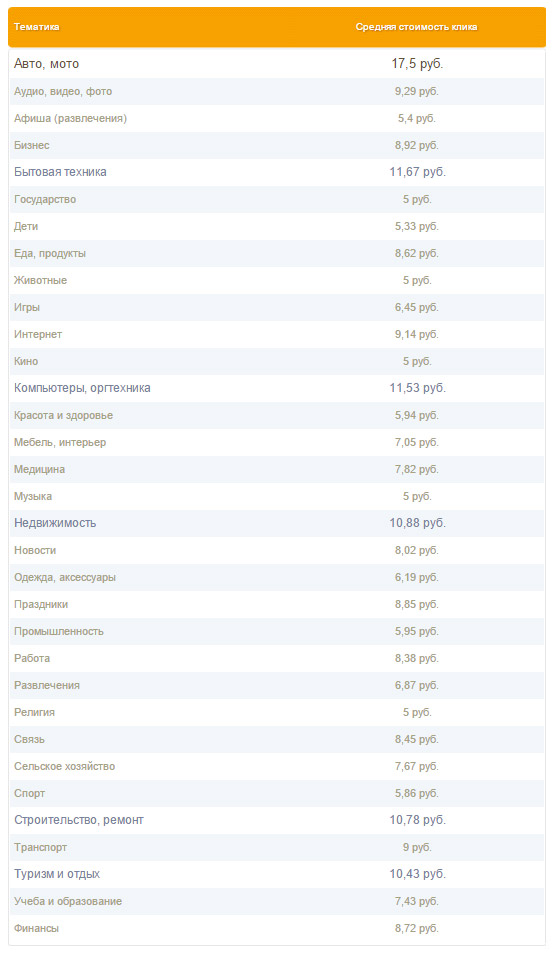
Task: Select the Еда, продукты row
Action: pyautogui.click(x=277, y=253)
